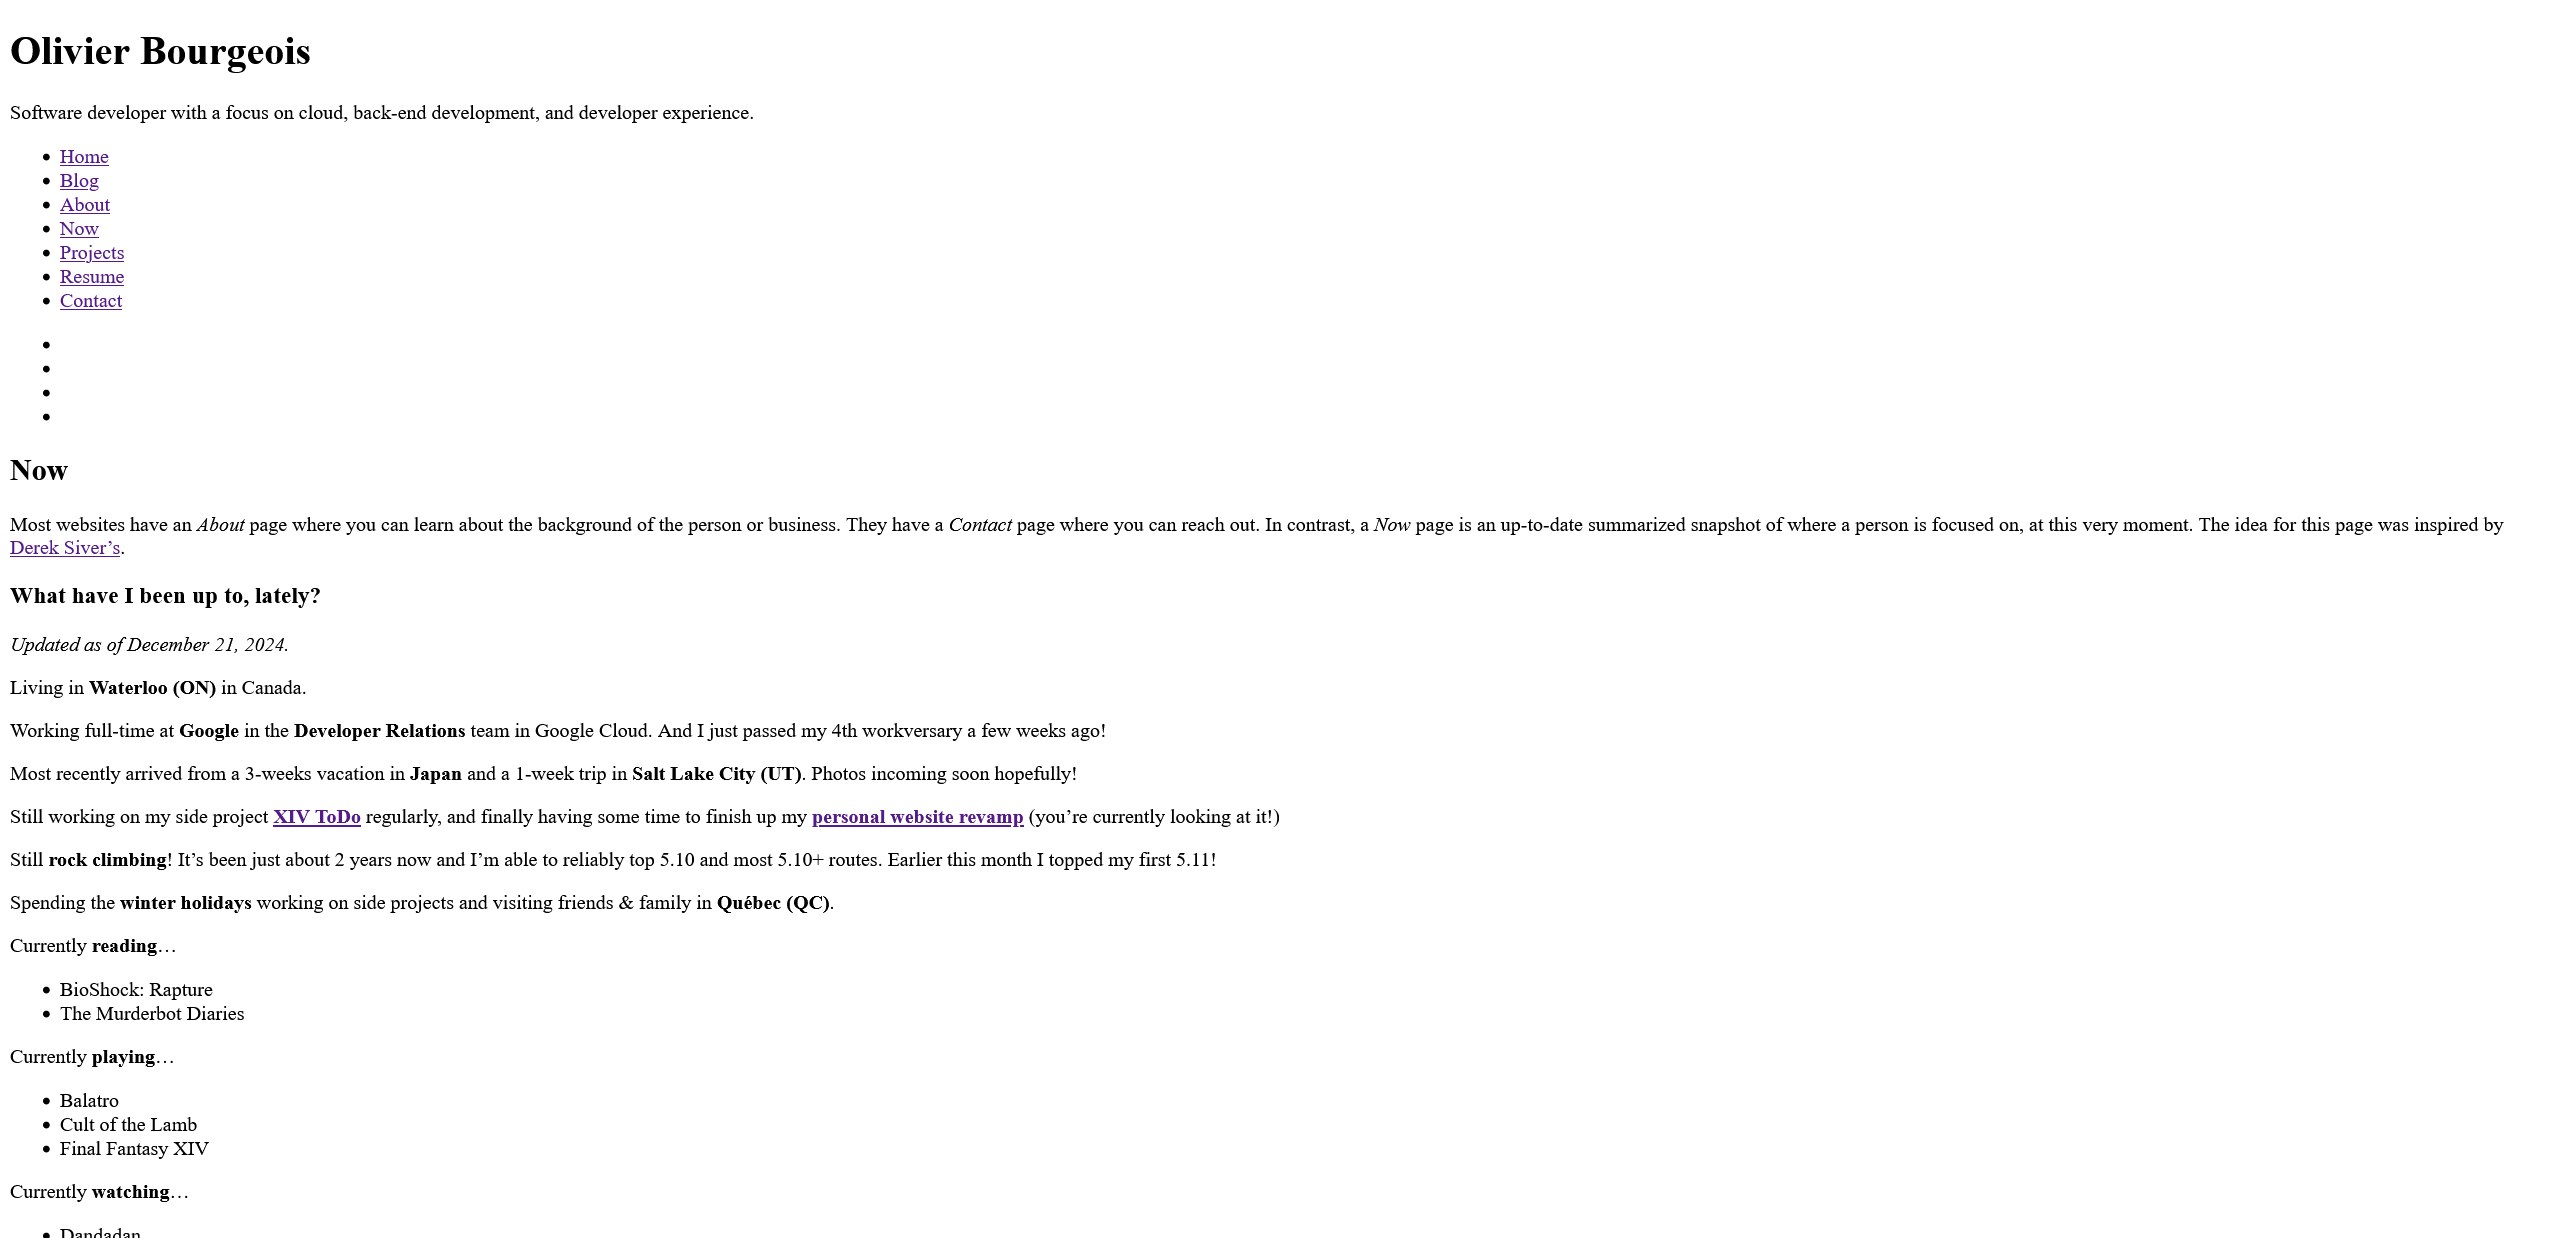Expand the Currently reading section
Viewport: 2560px width, 1238px height.
click(x=91, y=946)
